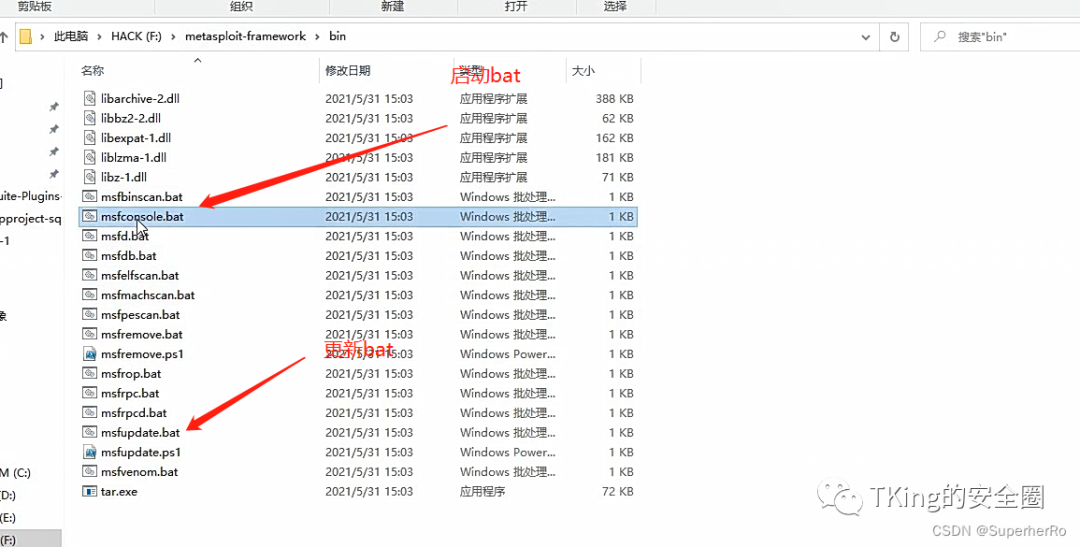Open the 选择 ribbon group
Screen dimensions: 1080x547
click(x=615, y=7)
